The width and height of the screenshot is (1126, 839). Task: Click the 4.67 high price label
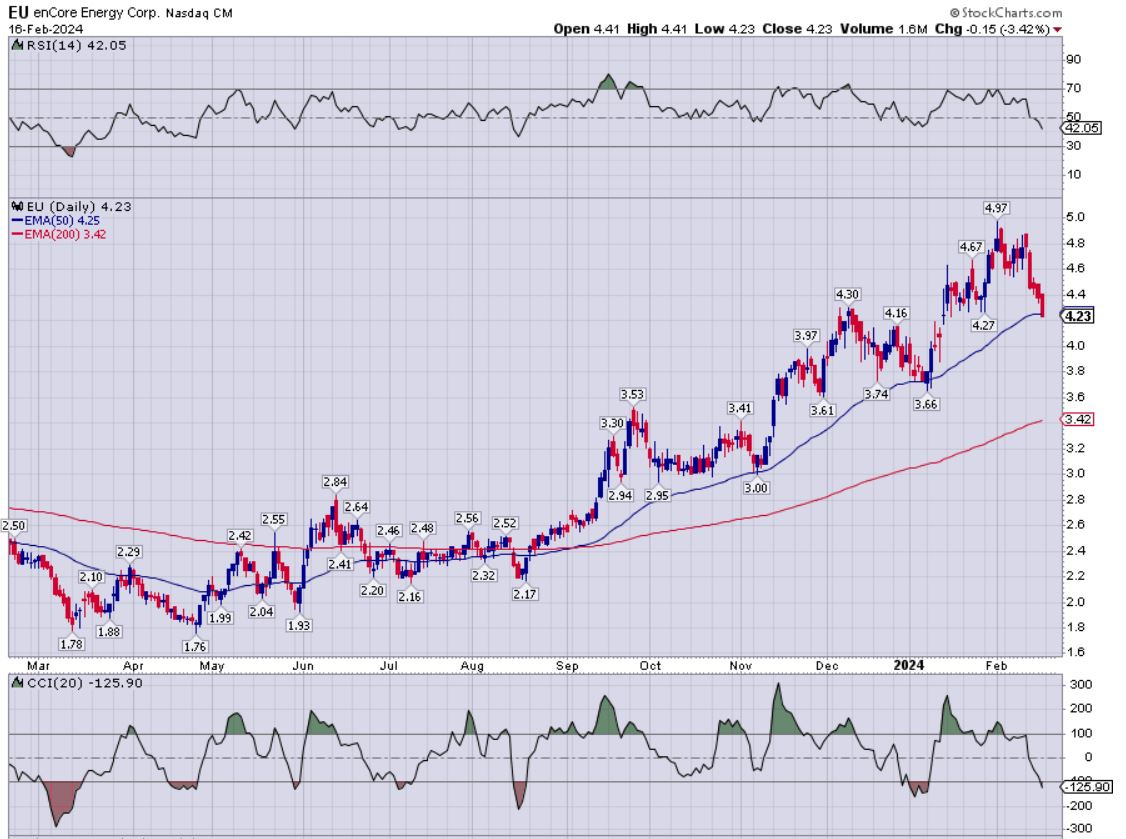tap(971, 247)
